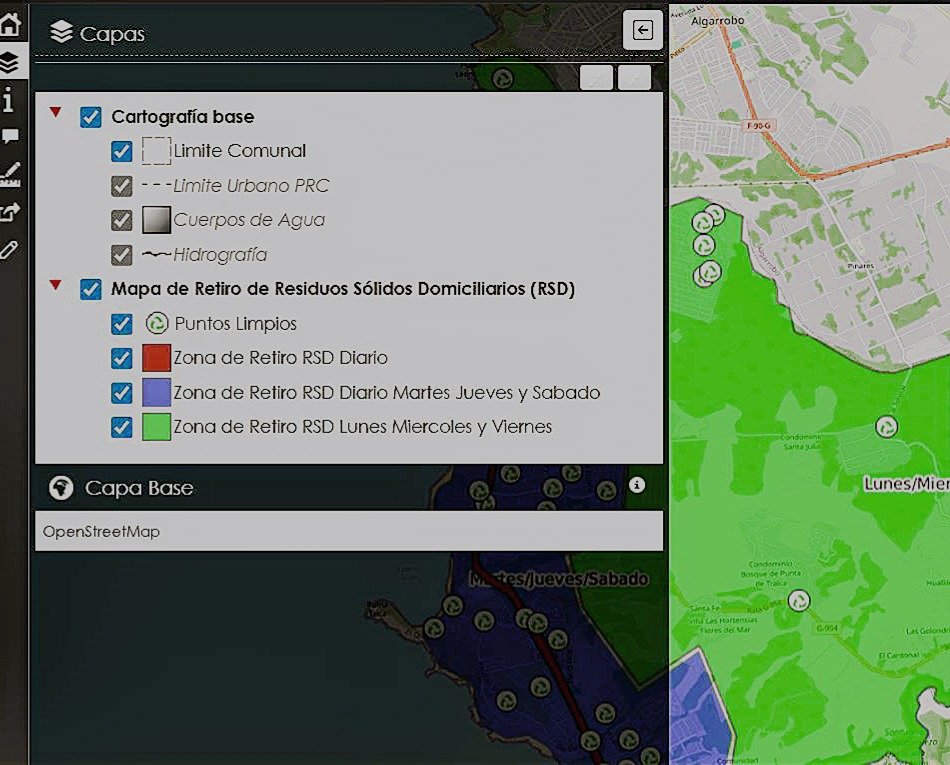This screenshot has width=950, height=765.
Task: Uncheck the Limite Comunal layer
Action: (122, 152)
